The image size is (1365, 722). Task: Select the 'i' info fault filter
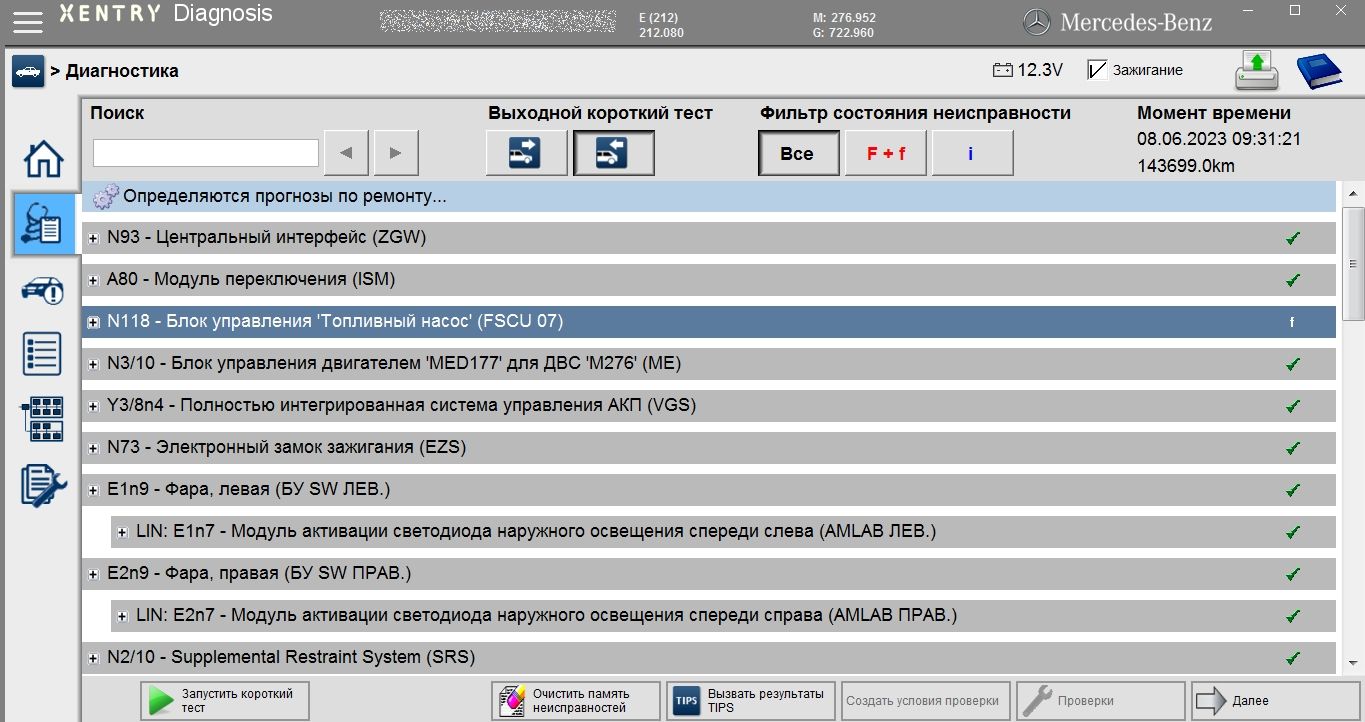[972, 153]
